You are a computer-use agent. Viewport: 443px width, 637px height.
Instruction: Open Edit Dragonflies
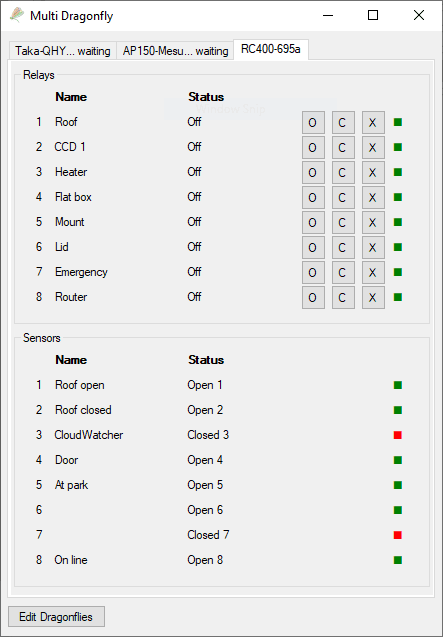[56, 617]
